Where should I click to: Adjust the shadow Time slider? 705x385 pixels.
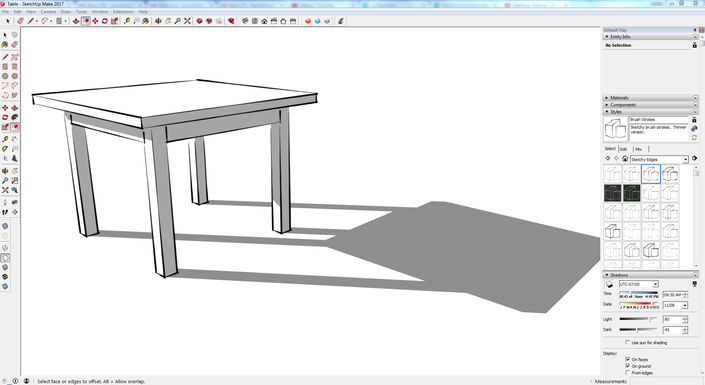(x=638, y=293)
